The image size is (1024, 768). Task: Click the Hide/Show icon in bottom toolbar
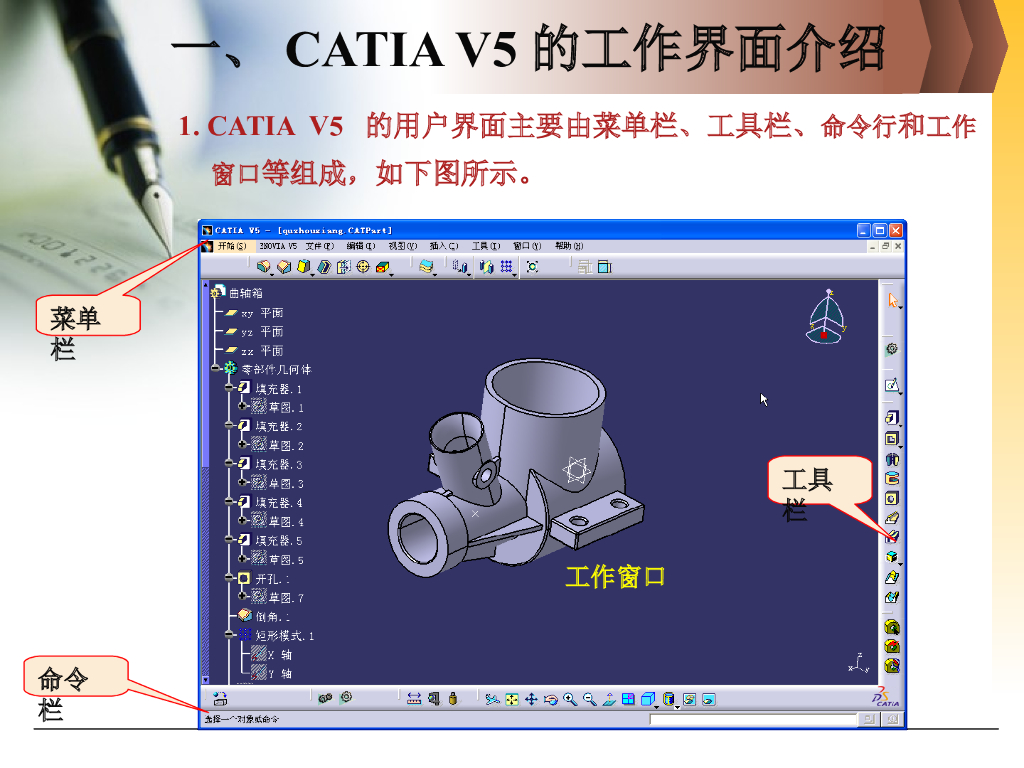(x=689, y=699)
